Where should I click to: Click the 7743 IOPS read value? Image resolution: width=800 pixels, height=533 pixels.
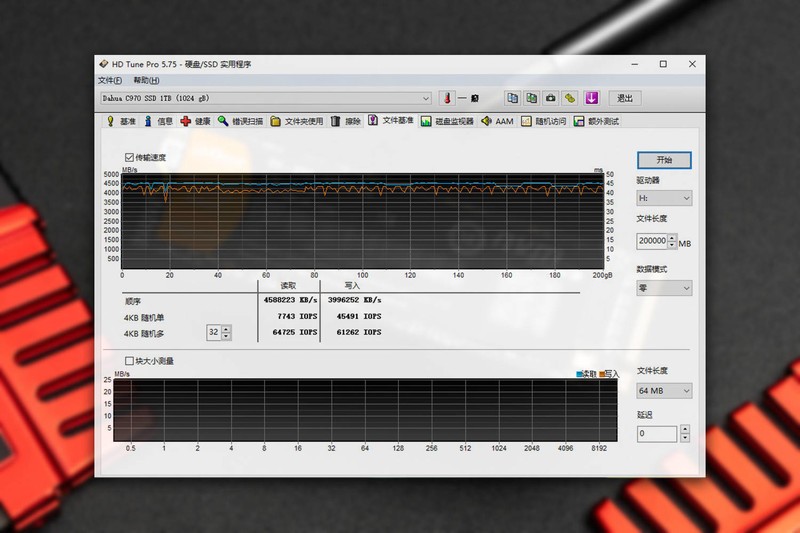tap(297, 316)
